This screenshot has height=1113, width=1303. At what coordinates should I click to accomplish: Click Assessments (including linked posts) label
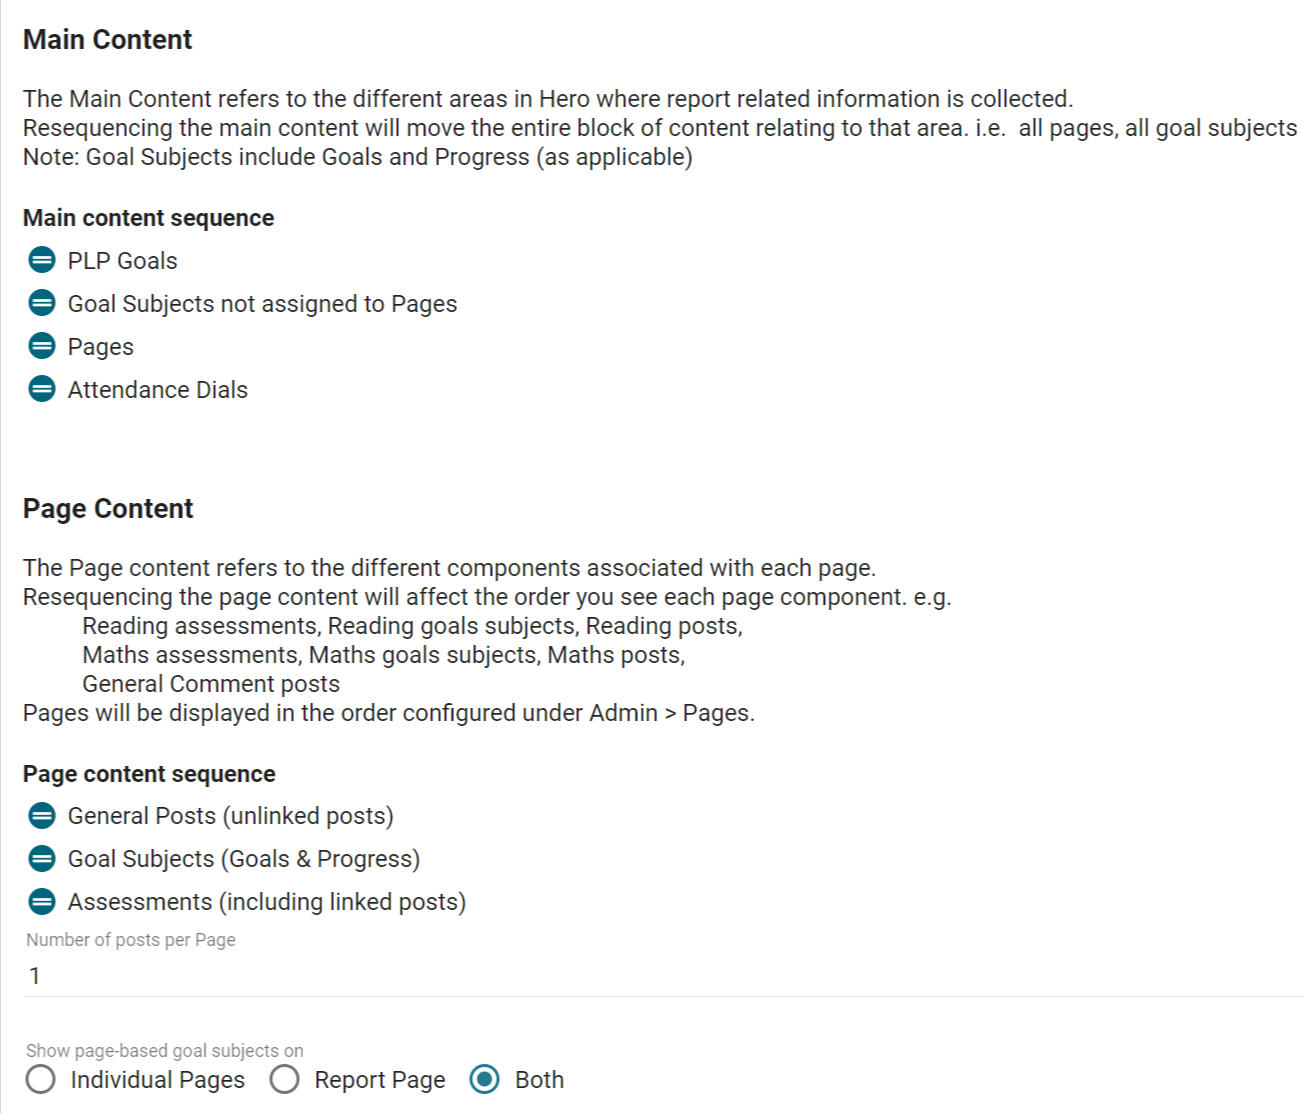pyautogui.click(x=267, y=902)
